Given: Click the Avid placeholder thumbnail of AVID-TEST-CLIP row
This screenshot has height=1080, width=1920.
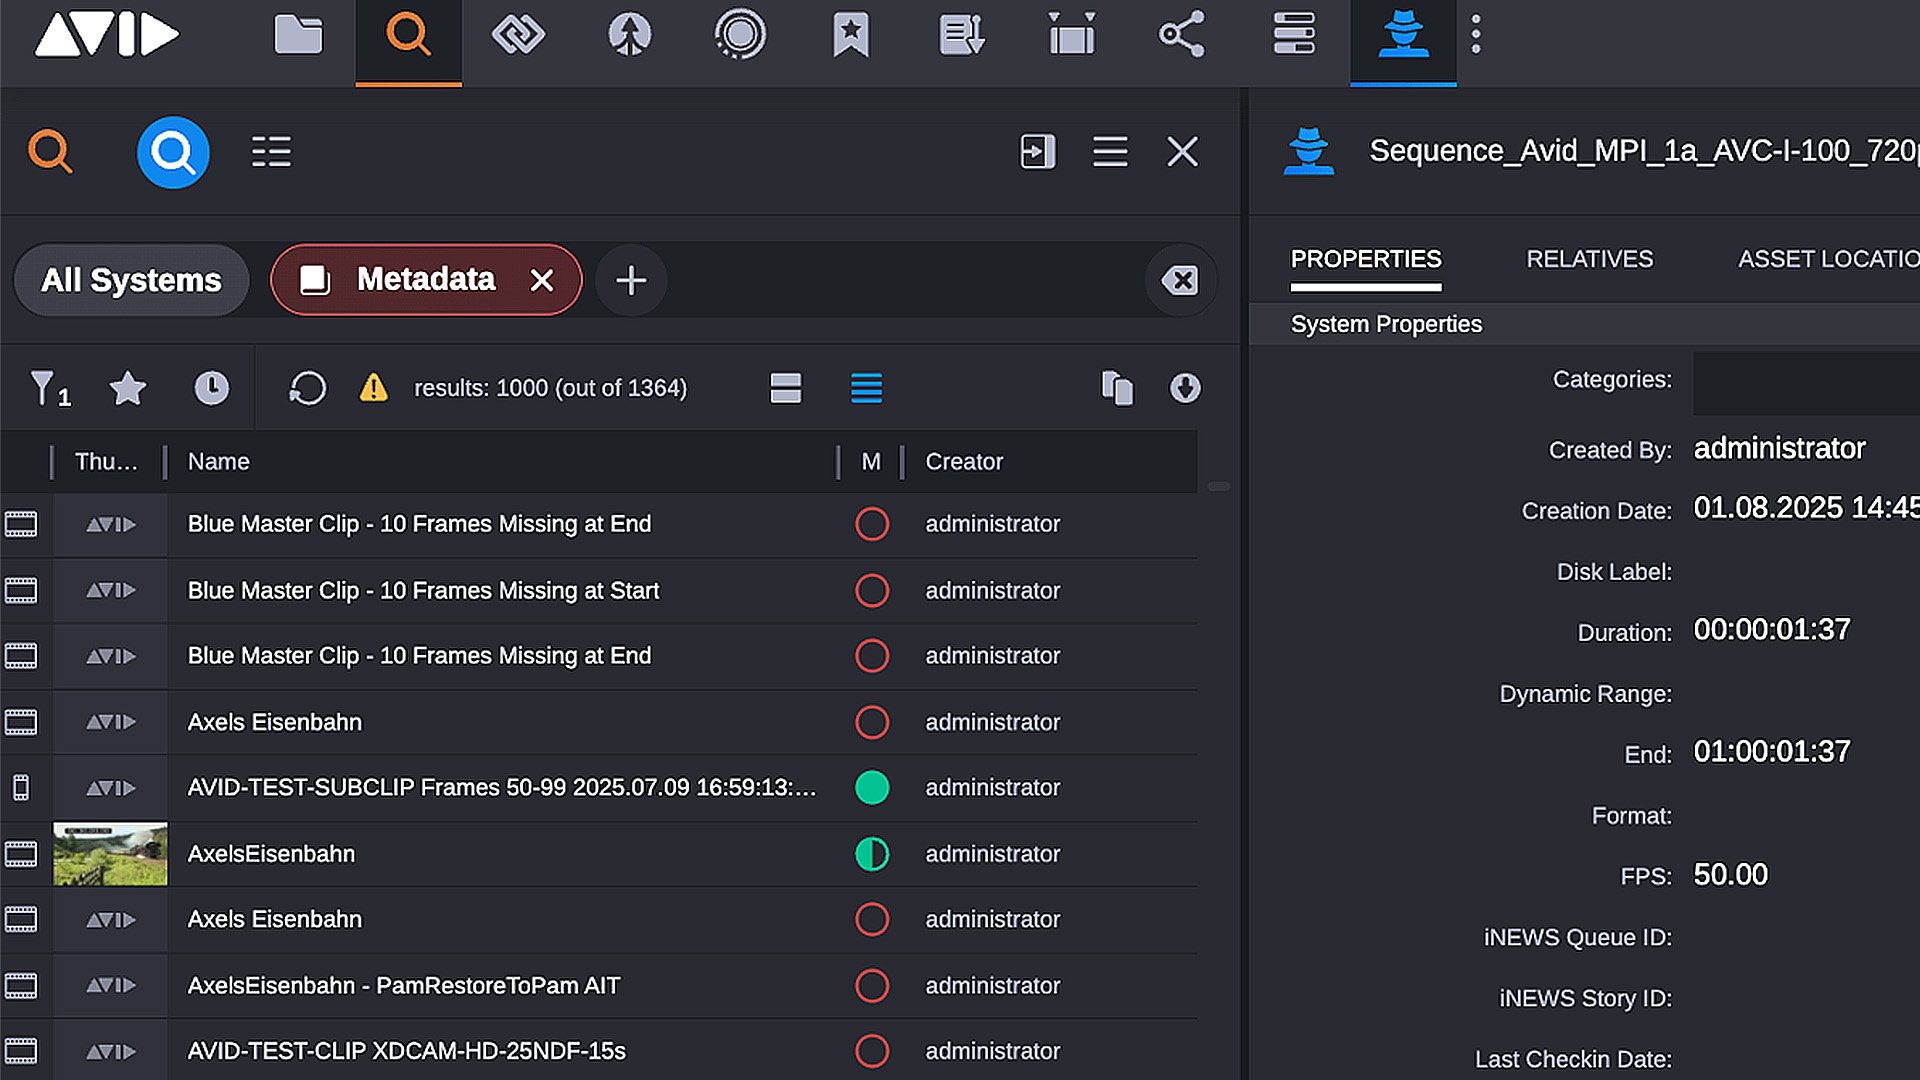Looking at the screenshot, I should click(110, 1051).
